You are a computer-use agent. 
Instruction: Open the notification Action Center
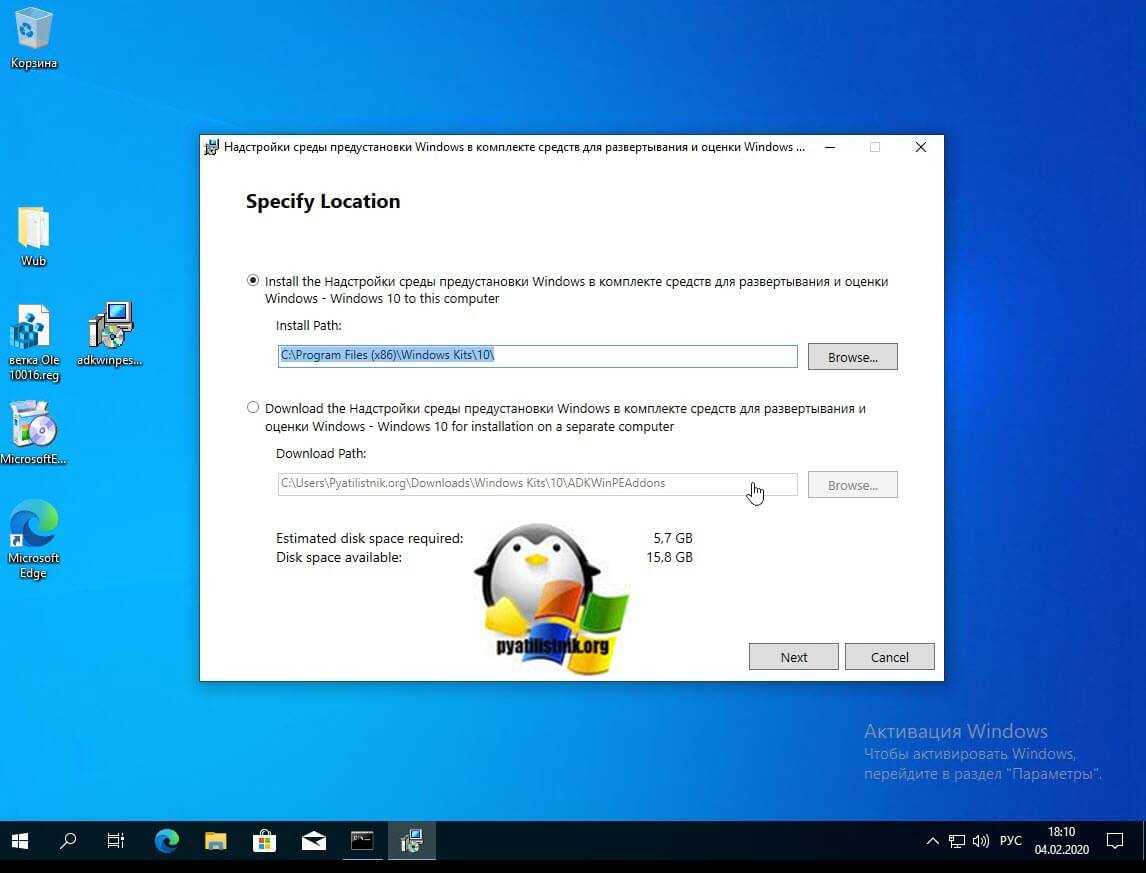click(x=1114, y=841)
